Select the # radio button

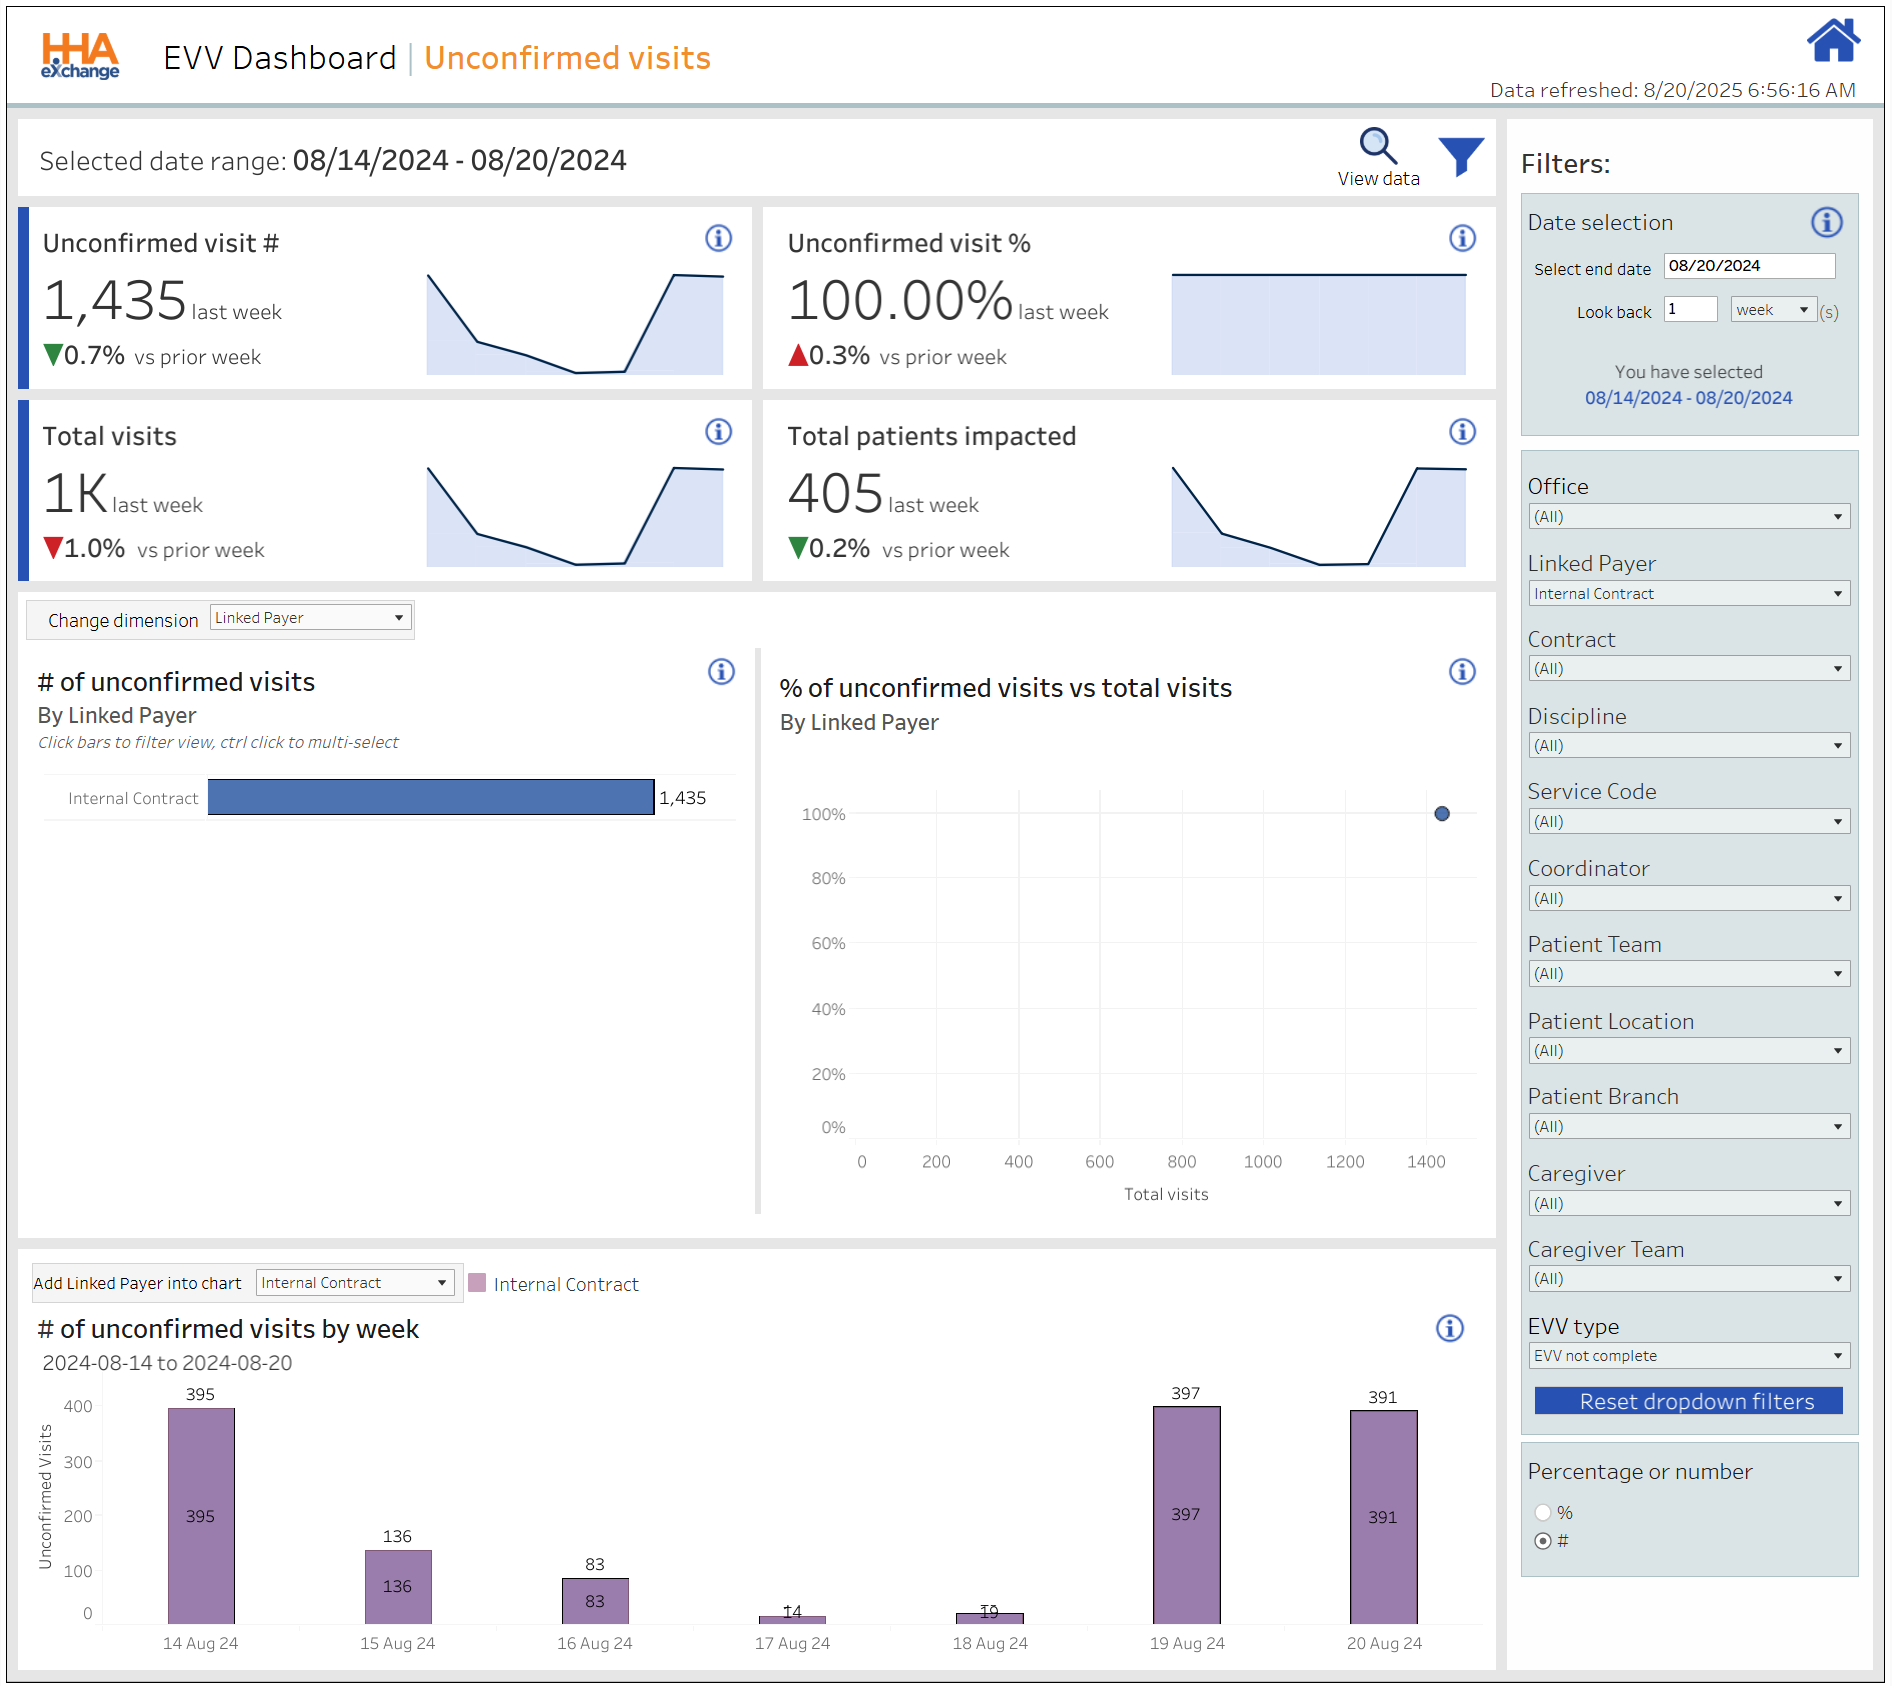tap(1543, 1541)
